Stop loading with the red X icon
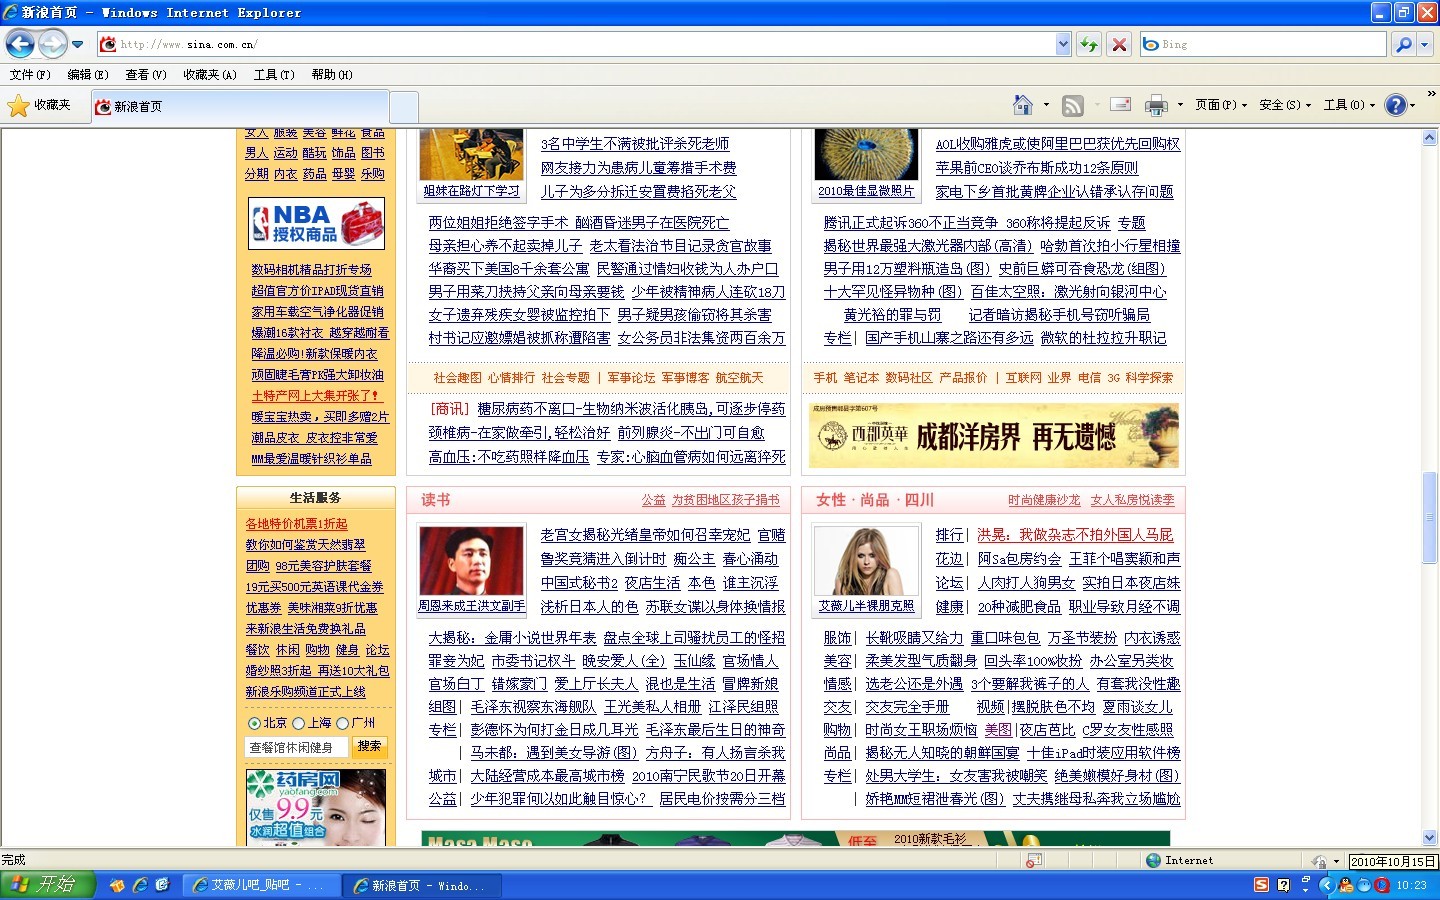 [x=1119, y=44]
